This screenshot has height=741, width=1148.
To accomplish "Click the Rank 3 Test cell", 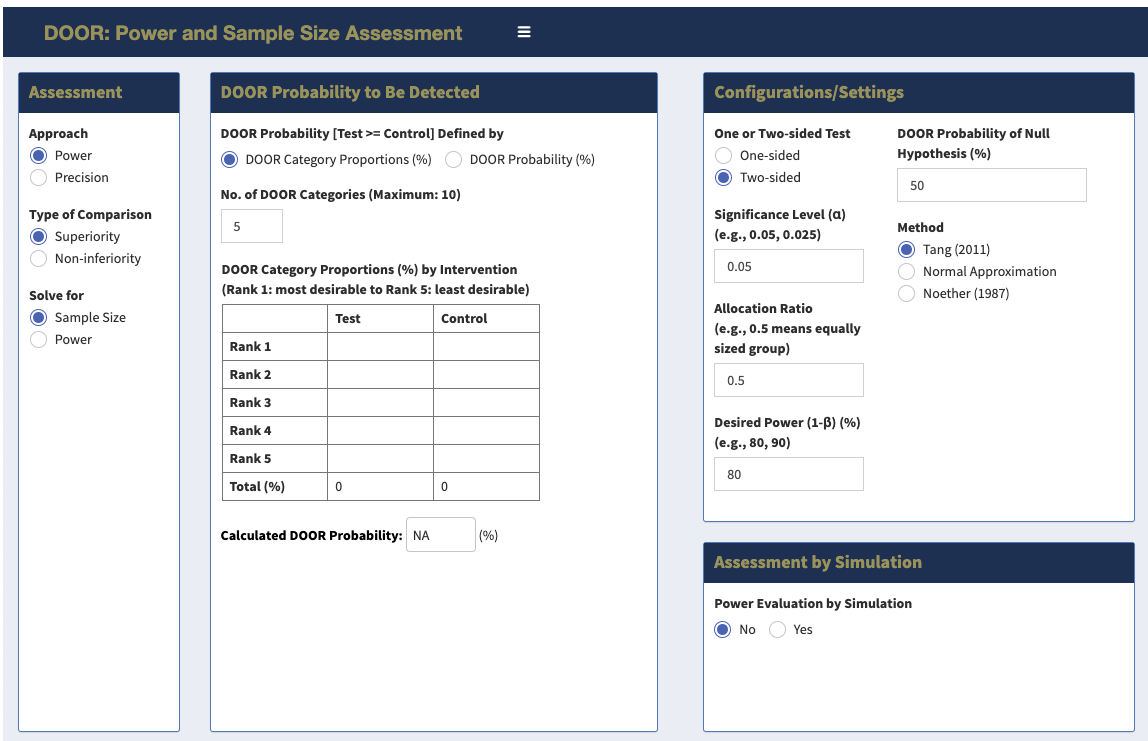I will point(380,402).
